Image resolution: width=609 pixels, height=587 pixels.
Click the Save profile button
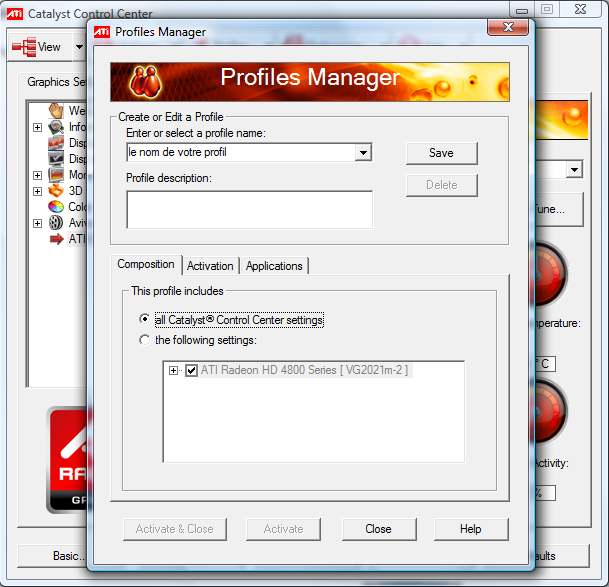click(441, 153)
